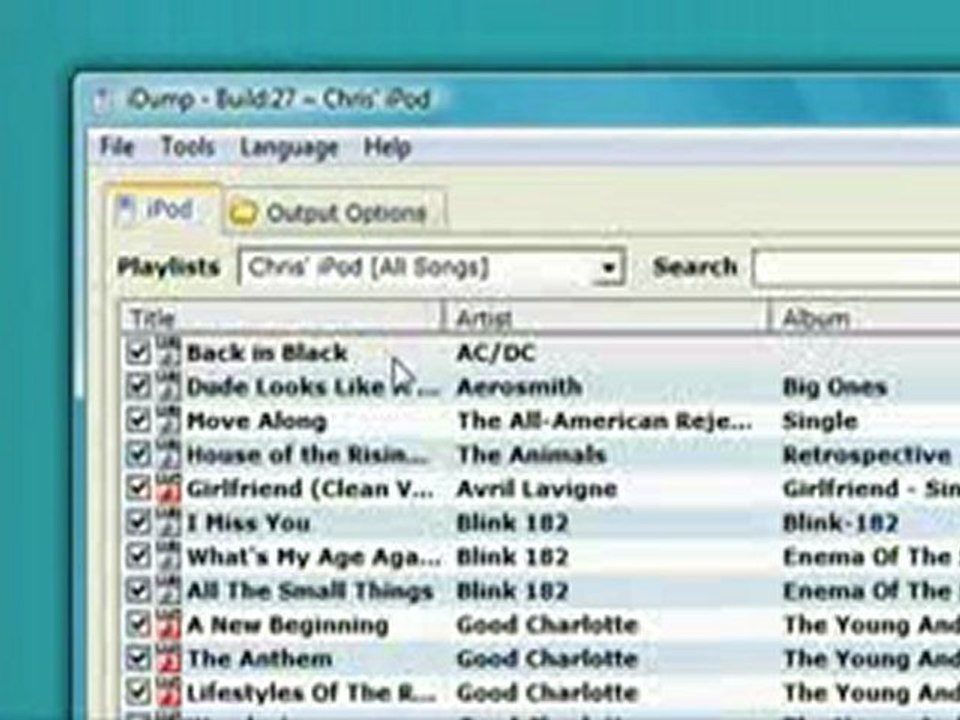The width and height of the screenshot is (960, 720).
Task: Click the album cell Blink-182
Action: [840, 523]
